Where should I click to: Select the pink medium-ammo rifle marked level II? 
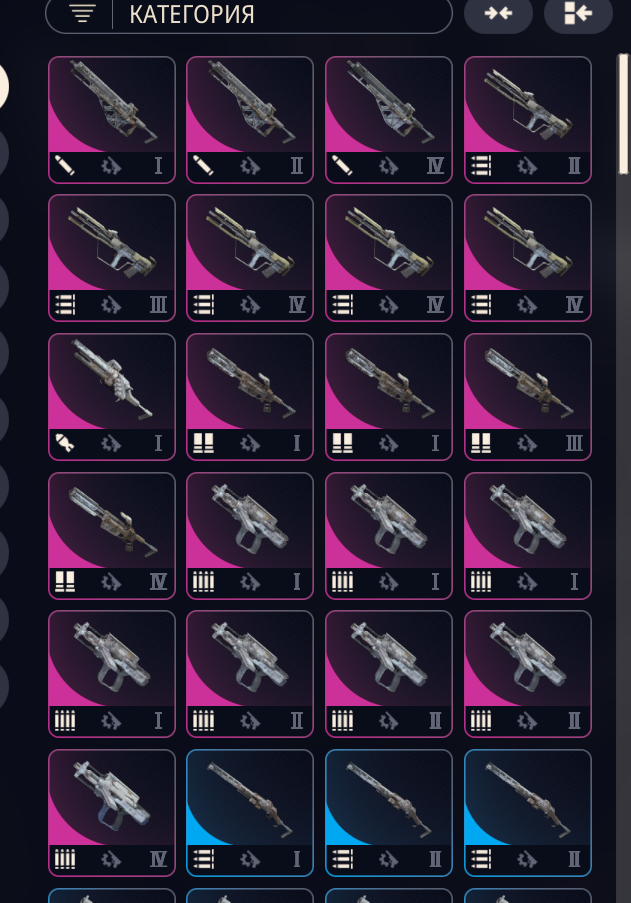tap(527, 120)
